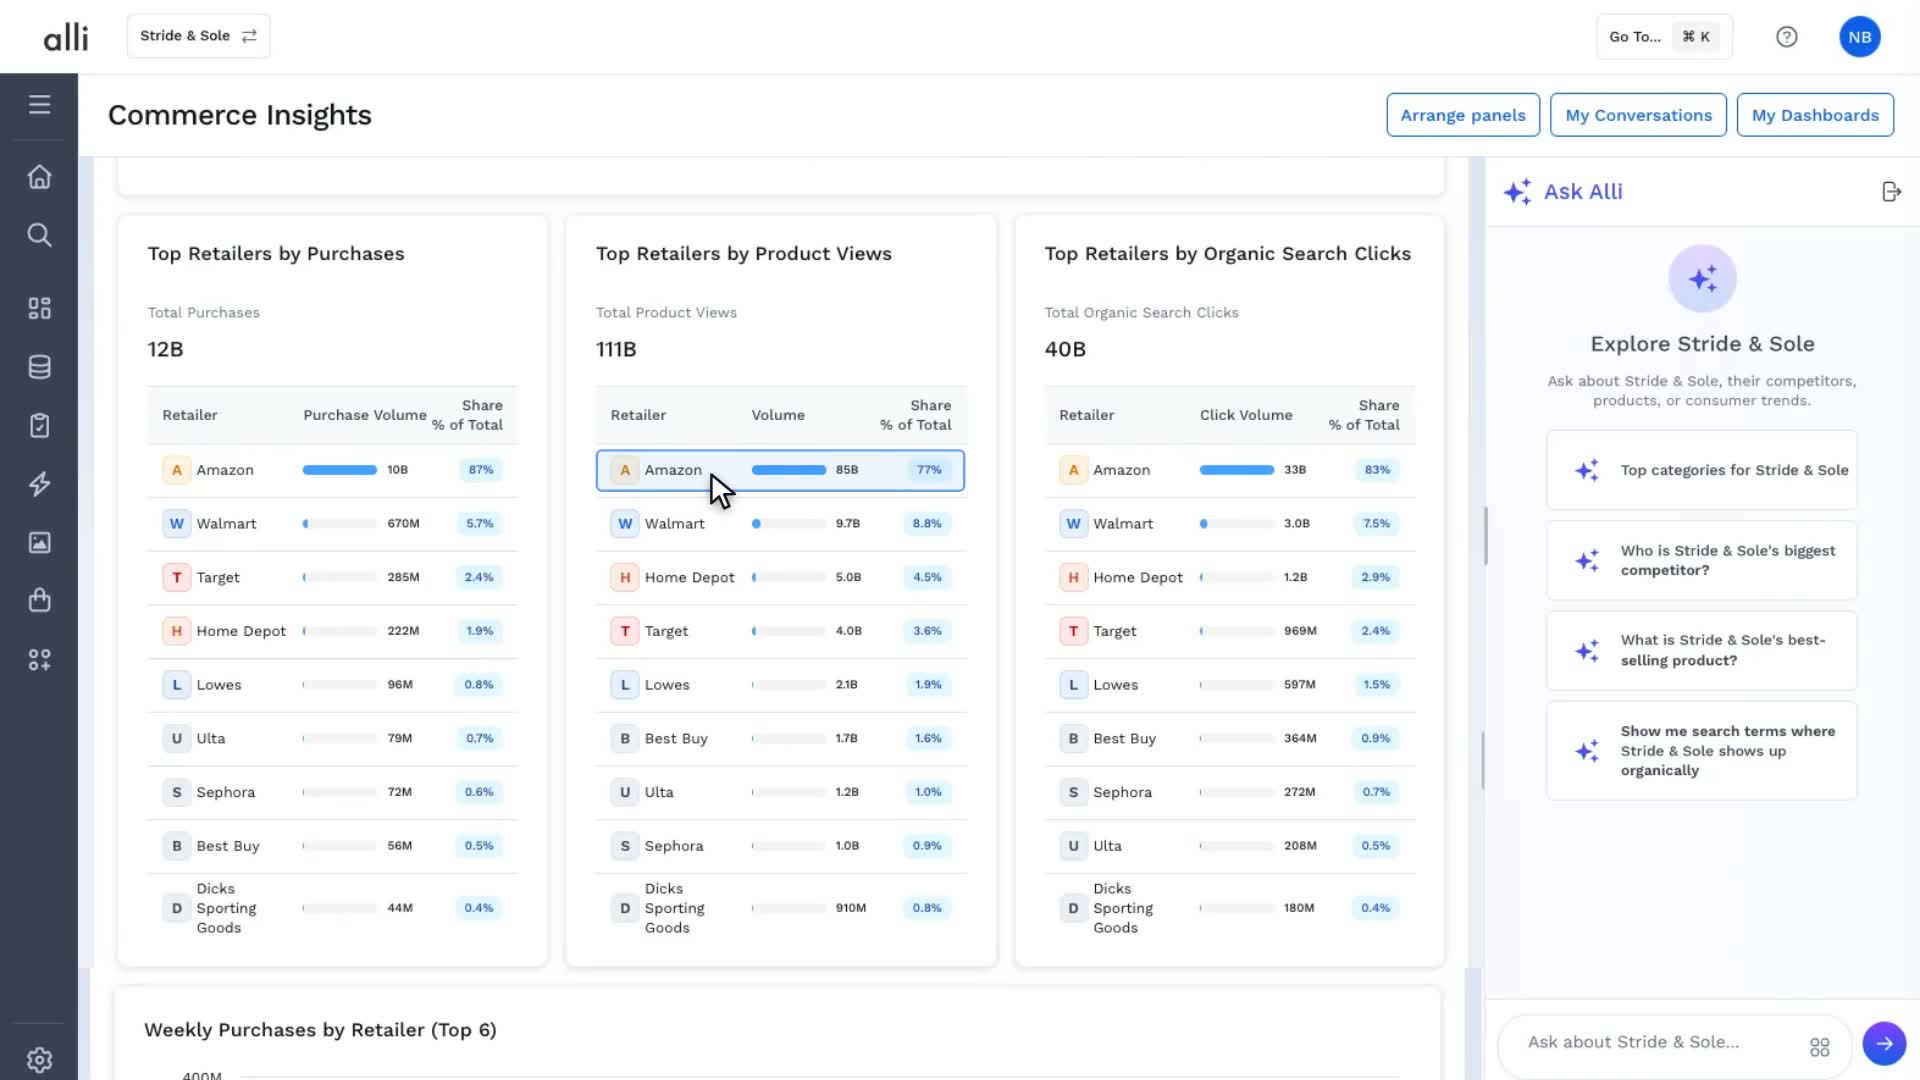
Task: Open the sidebar search icon
Action: tap(39, 235)
